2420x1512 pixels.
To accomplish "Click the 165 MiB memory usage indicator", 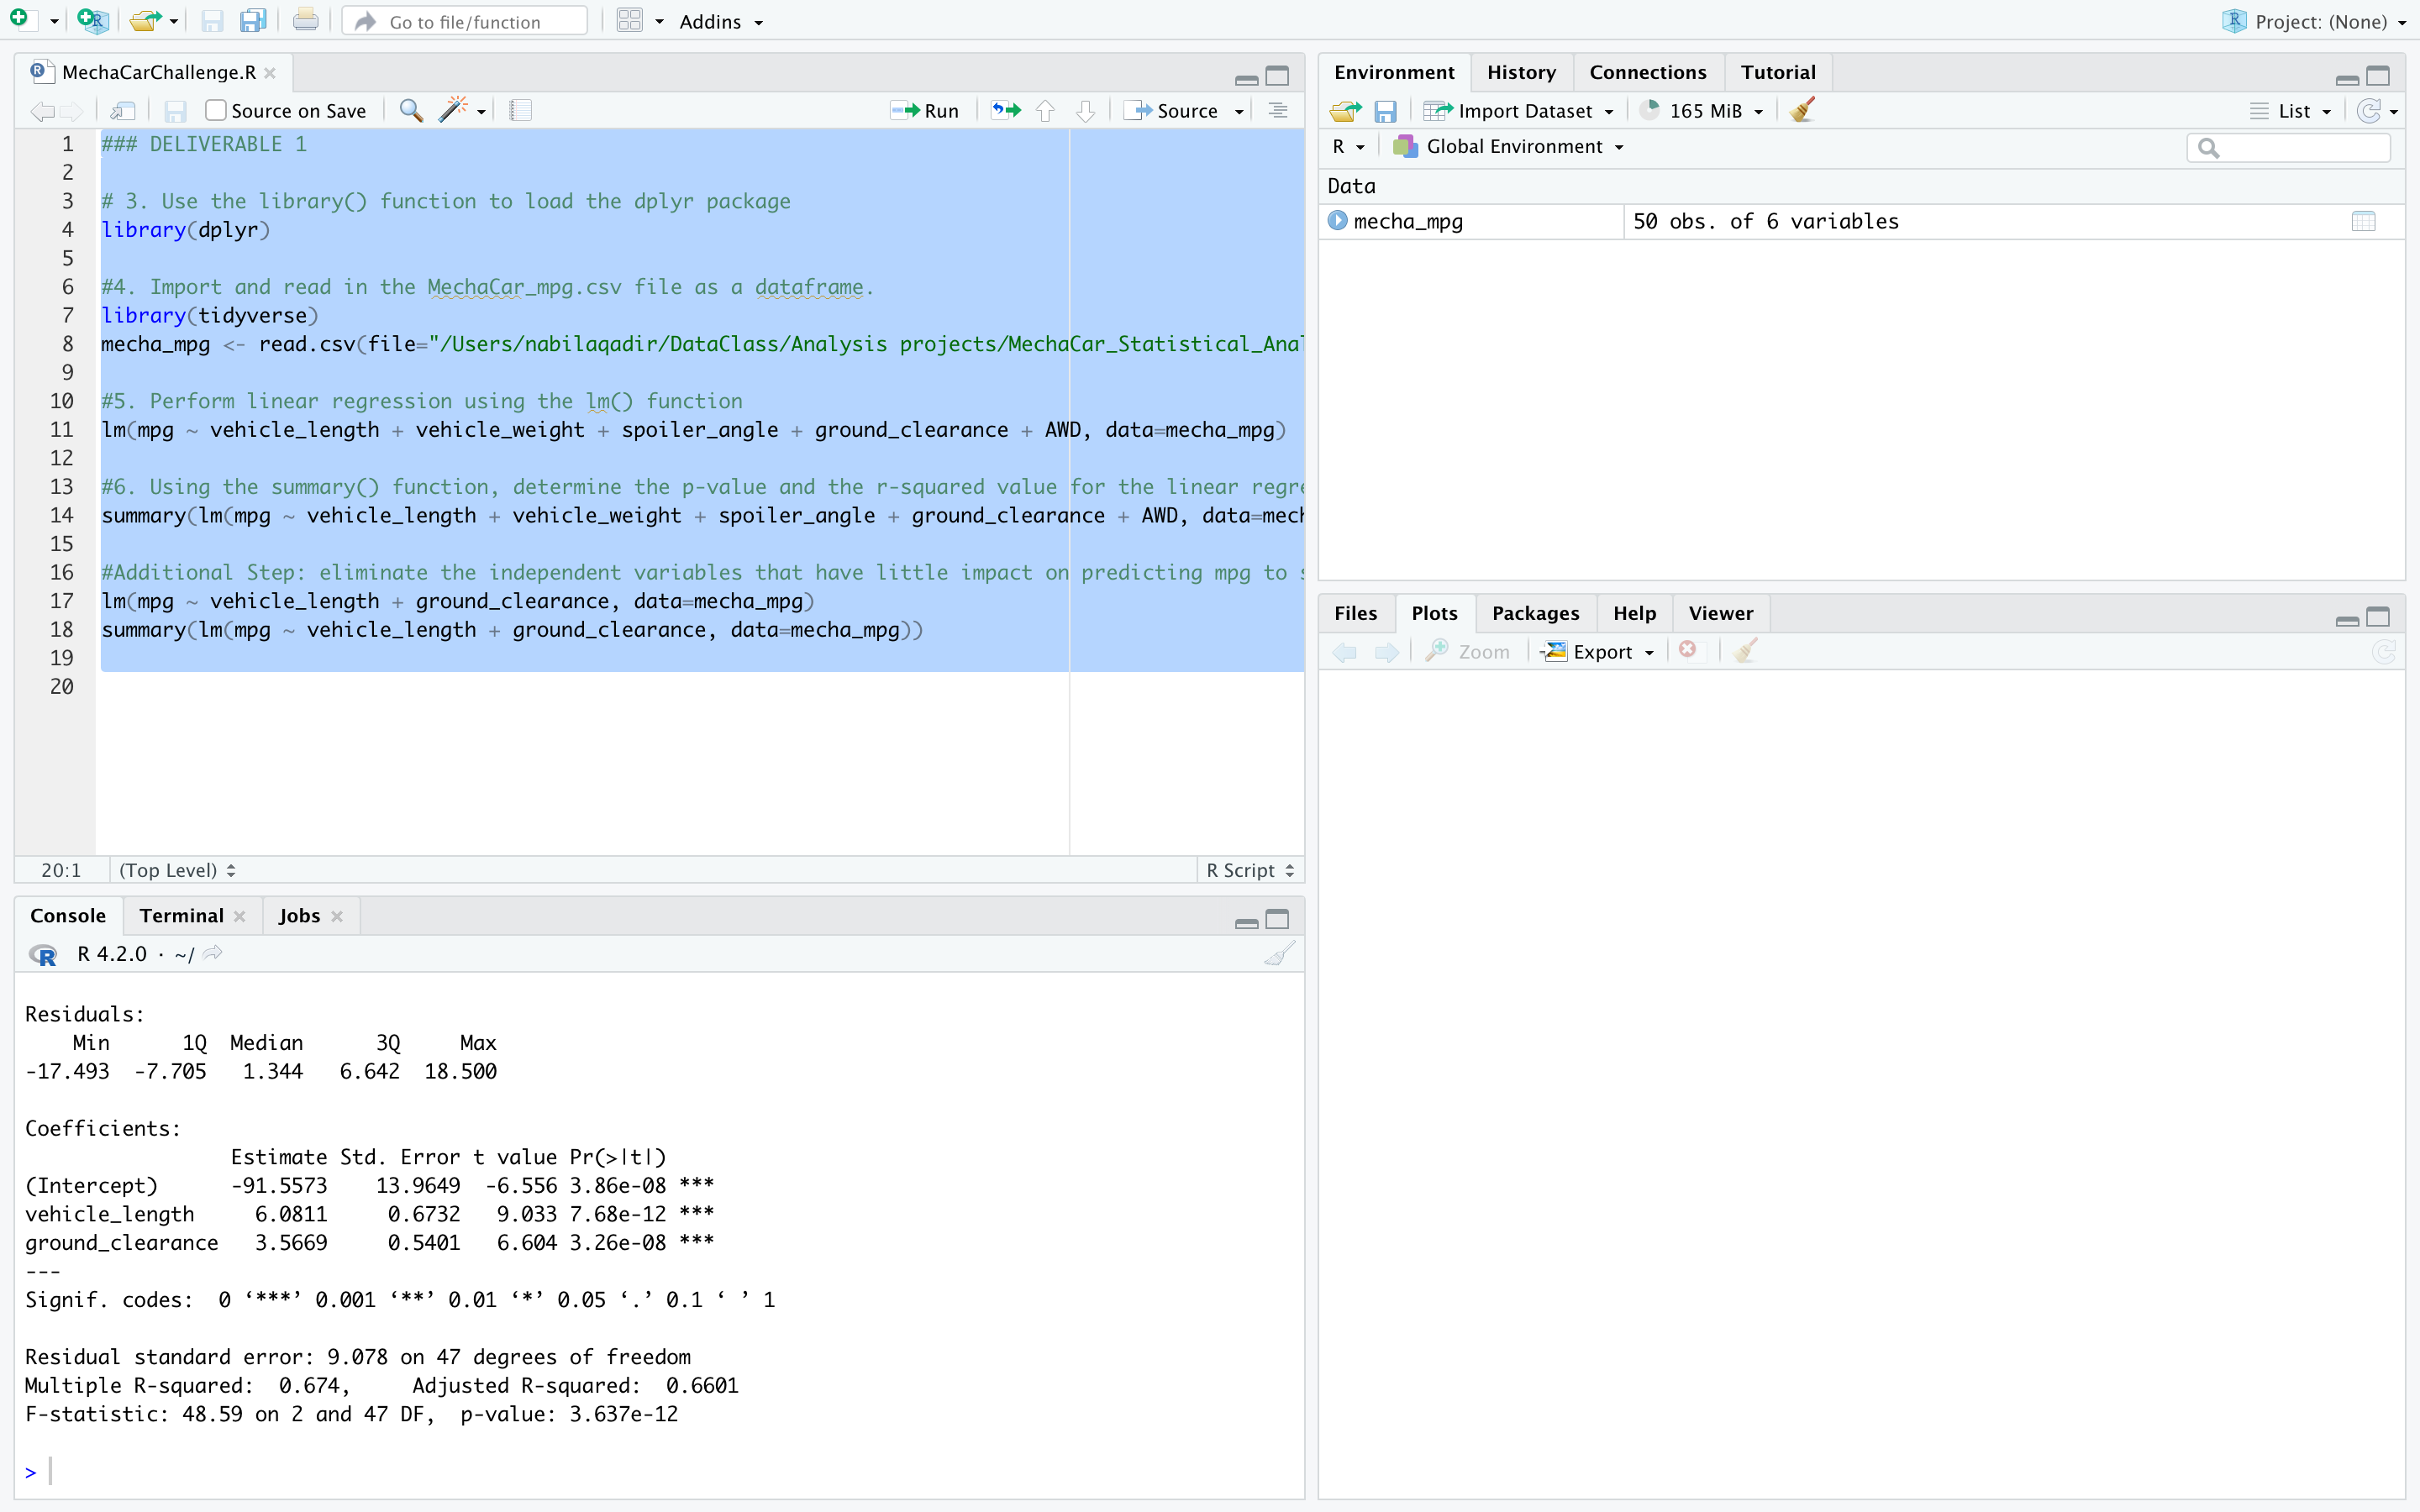I will coord(1702,111).
